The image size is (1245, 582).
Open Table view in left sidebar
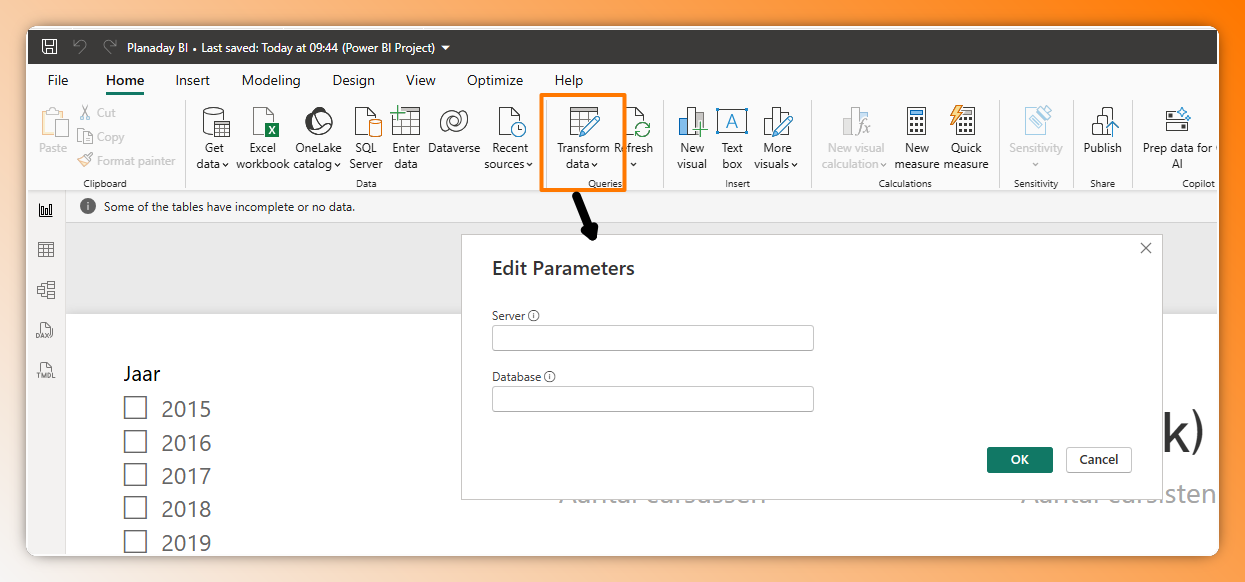[x=46, y=250]
